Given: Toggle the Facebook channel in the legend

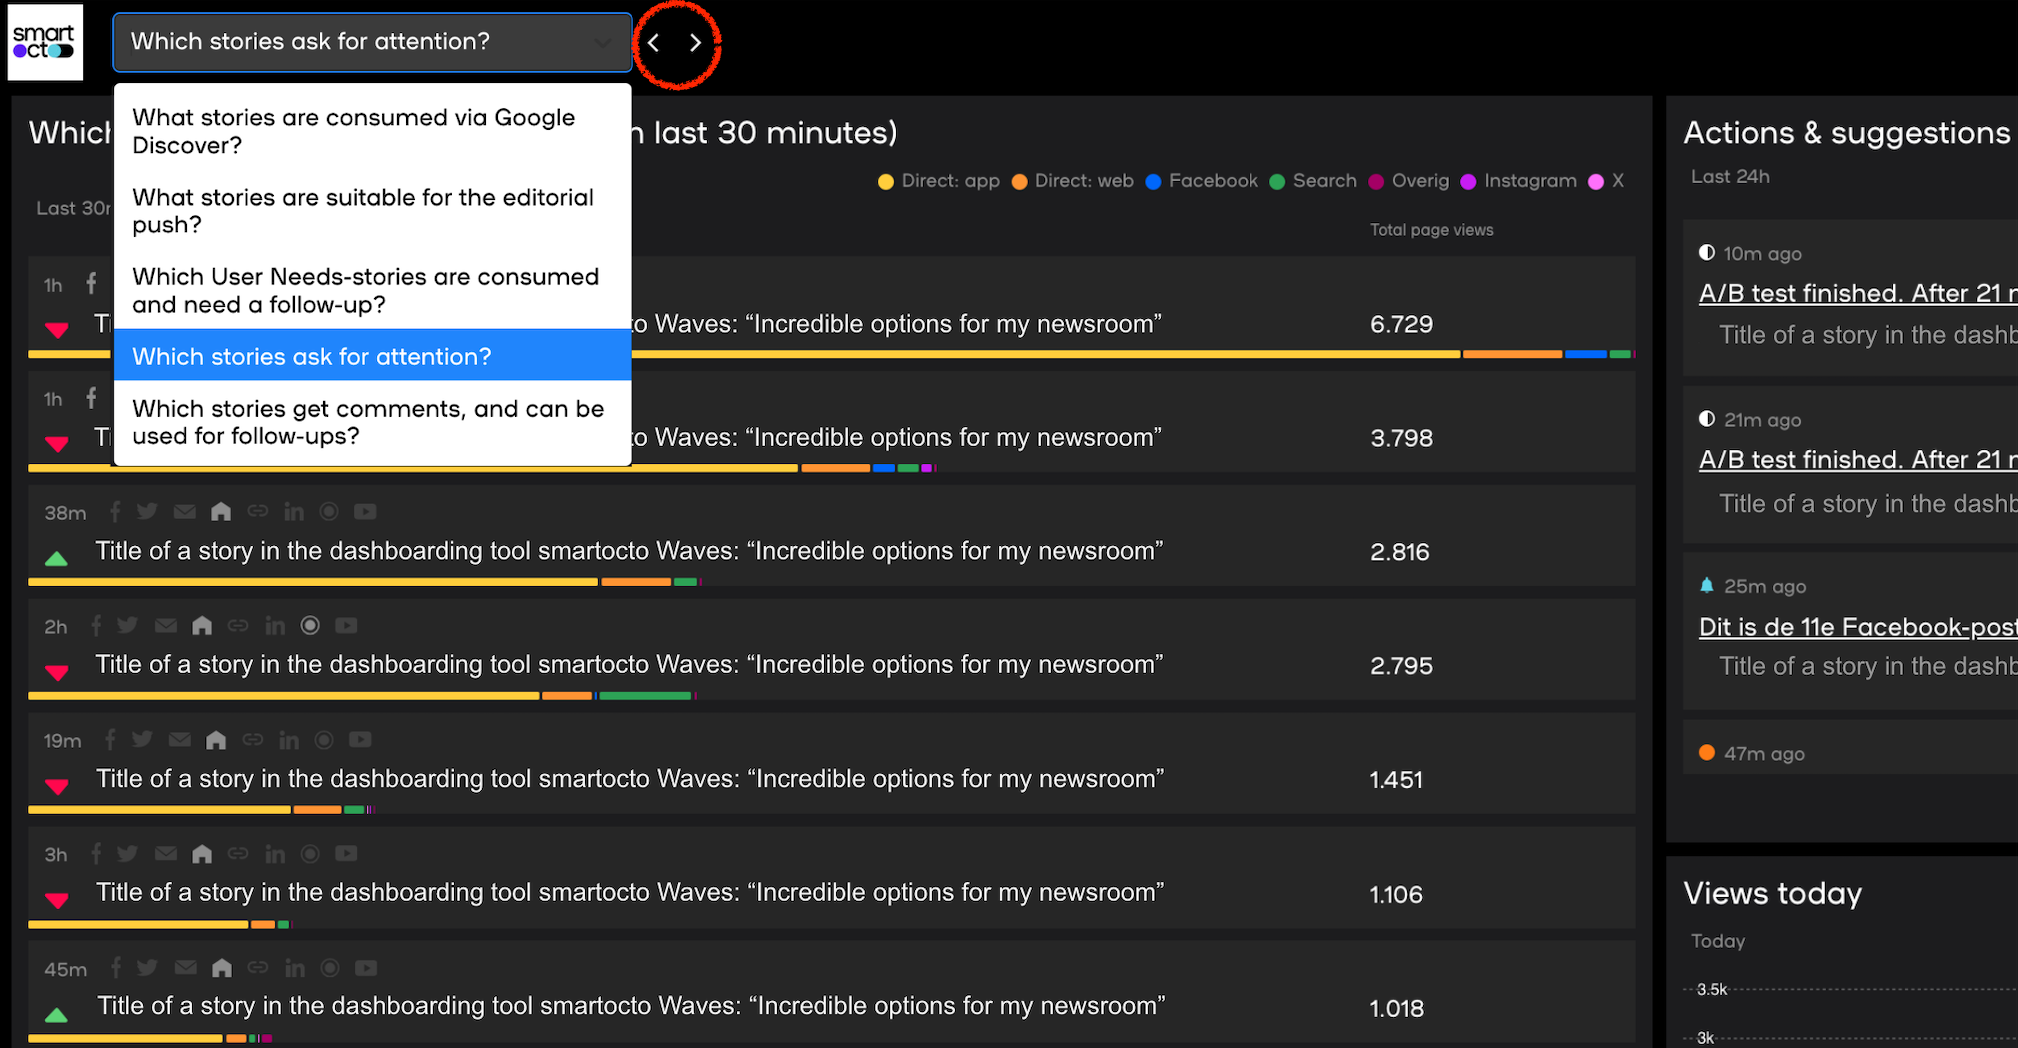Looking at the screenshot, I should (x=1201, y=181).
